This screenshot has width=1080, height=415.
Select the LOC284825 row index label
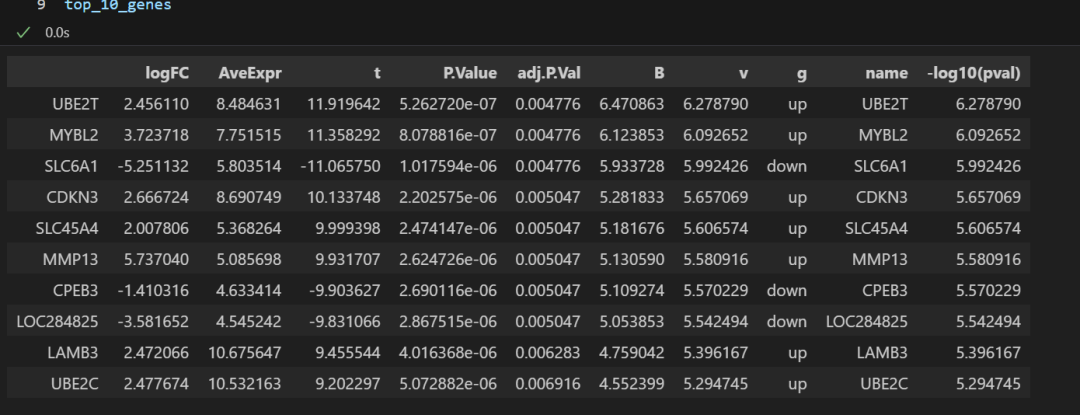tap(57, 321)
